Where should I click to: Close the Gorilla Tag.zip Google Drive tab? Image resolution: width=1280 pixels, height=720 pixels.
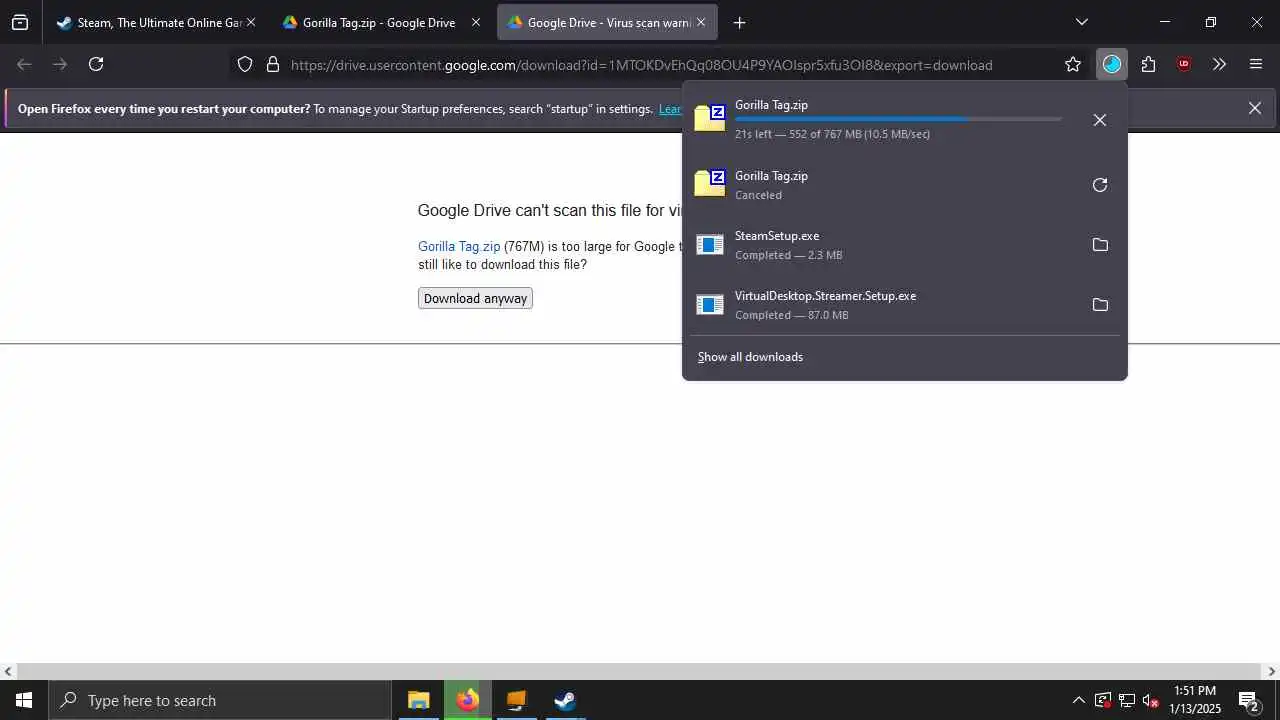pyautogui.click(x=476, y=22)
